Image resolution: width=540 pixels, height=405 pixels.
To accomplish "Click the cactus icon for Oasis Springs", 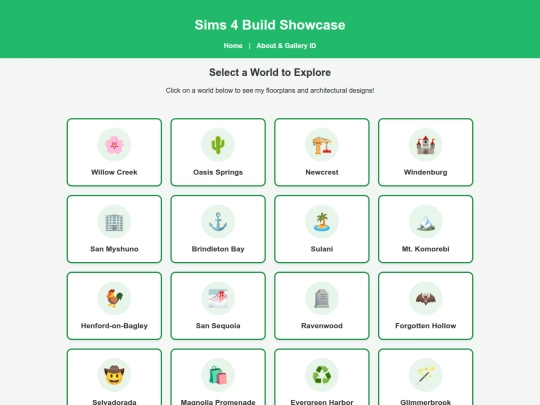I will tap(218, 145).
